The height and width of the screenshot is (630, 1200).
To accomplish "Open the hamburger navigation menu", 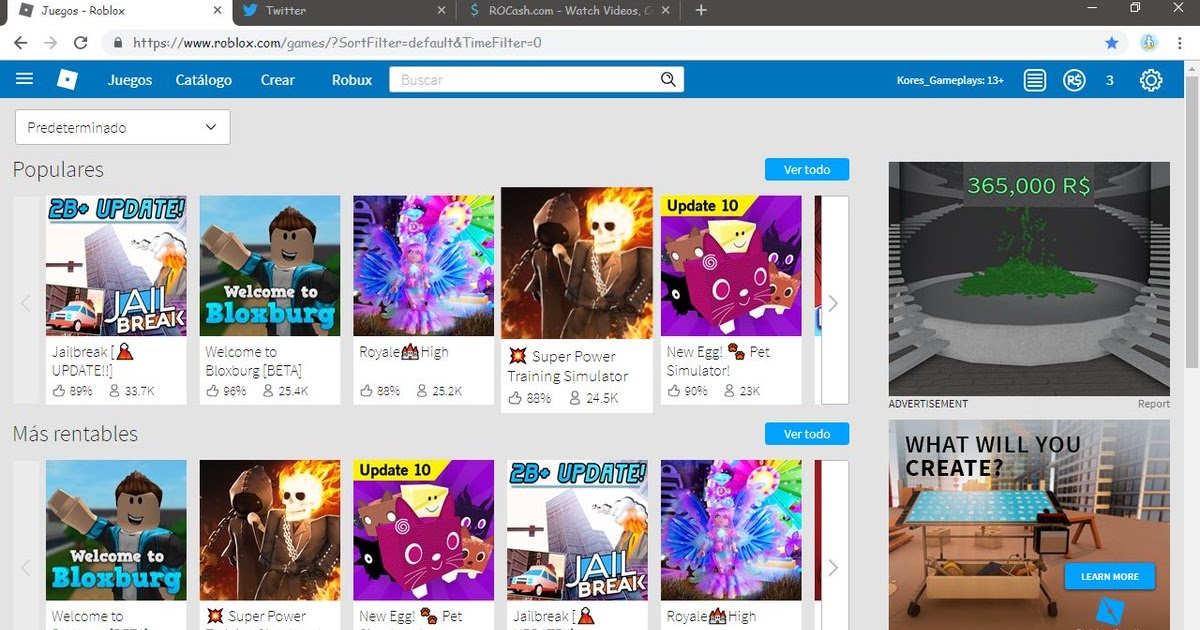I will [25, 79].
